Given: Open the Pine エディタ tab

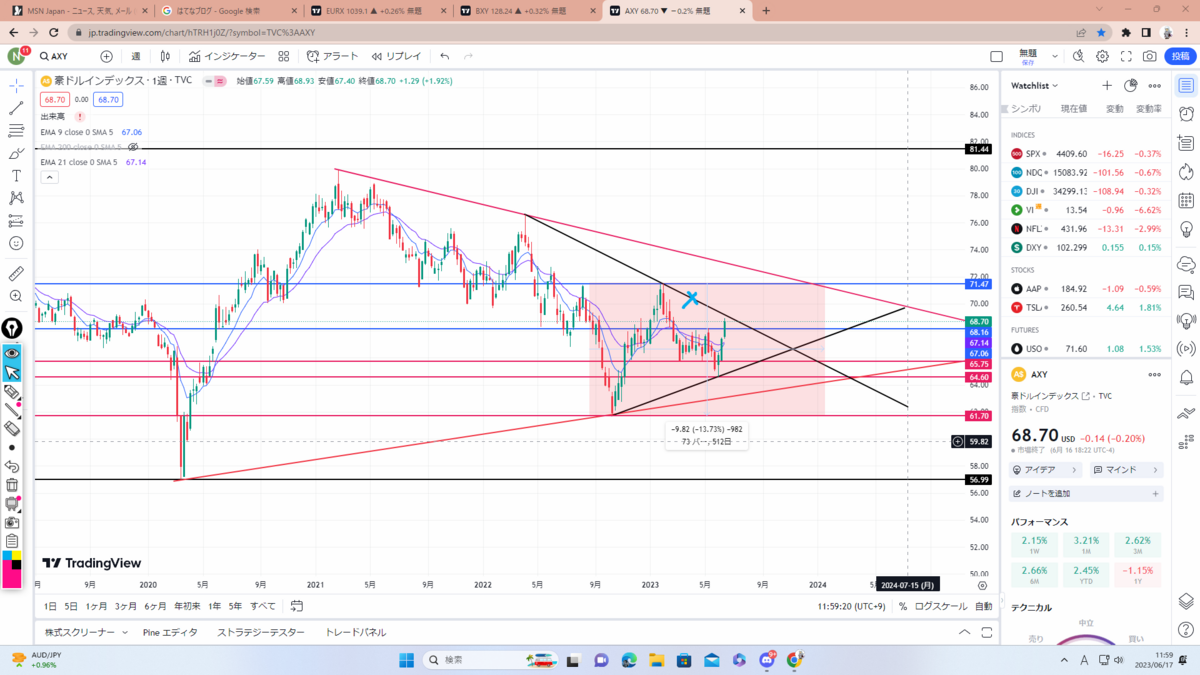Looking at the screenshot, I should pyautogui.click(x=170, y=632).
